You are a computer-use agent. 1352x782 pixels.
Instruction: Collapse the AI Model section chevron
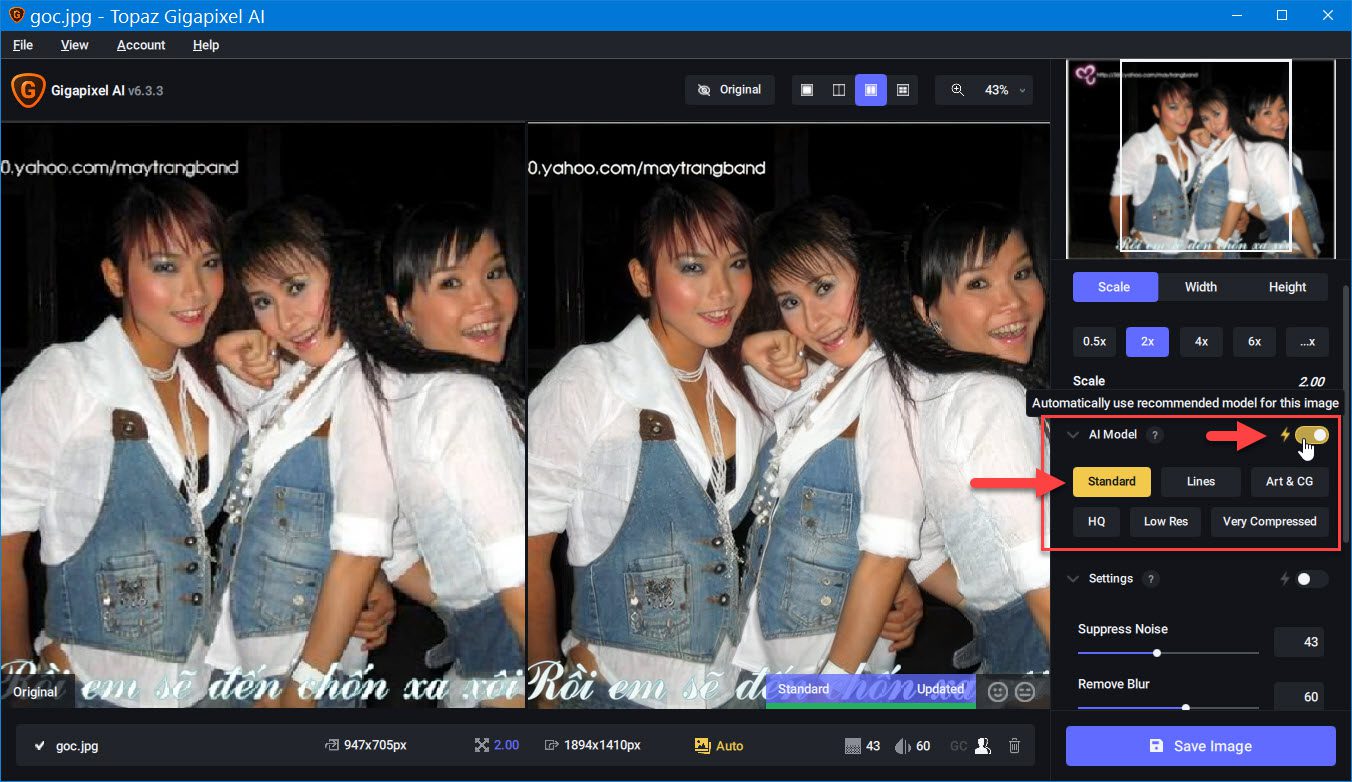pyautogui.click(x=1073, y=435)
